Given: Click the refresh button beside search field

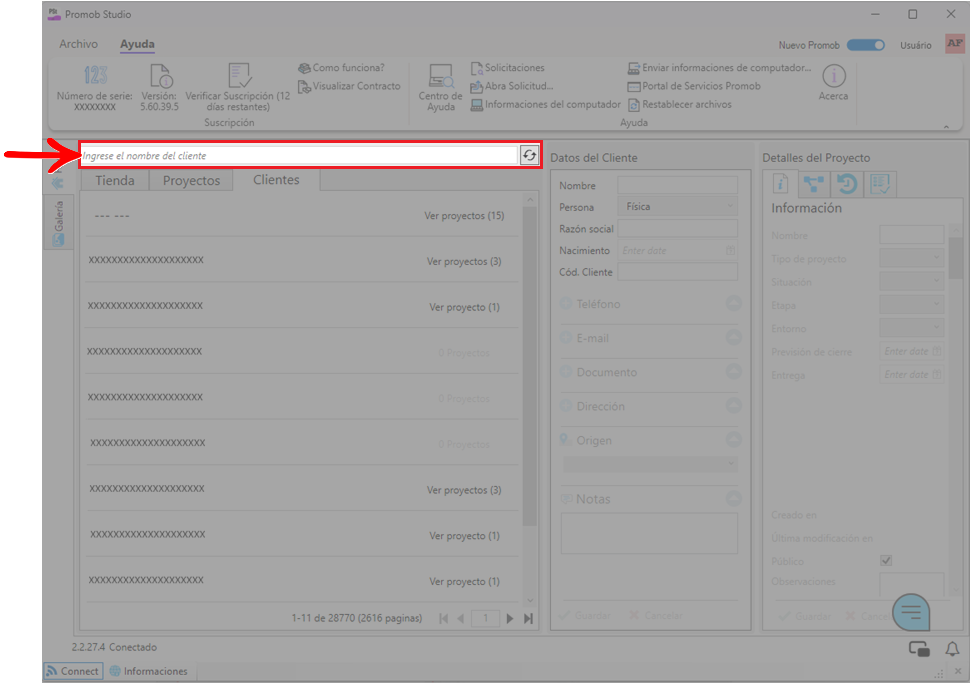Looking at the screenshot, I should coord(529,155).
